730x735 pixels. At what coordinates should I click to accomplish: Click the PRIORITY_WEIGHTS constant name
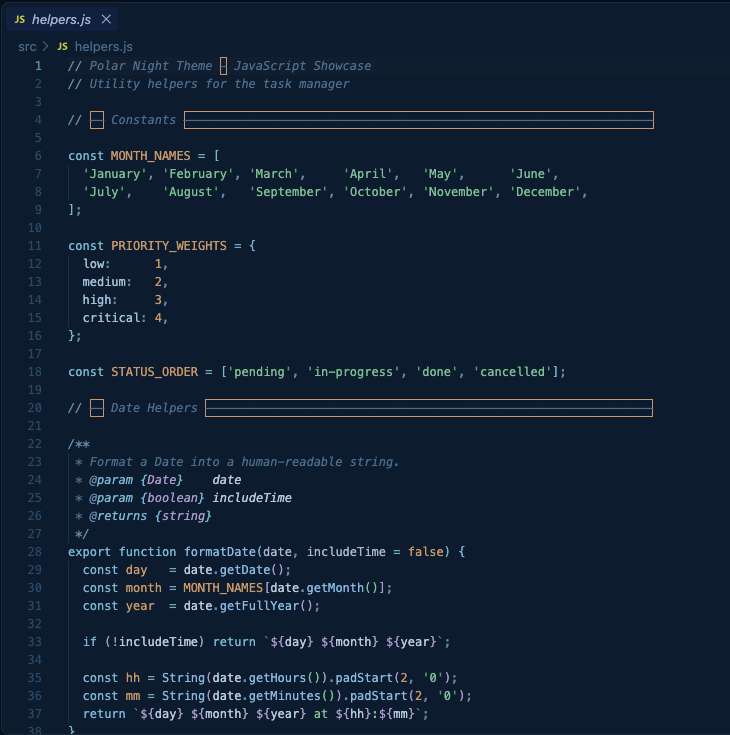(169, 246)
